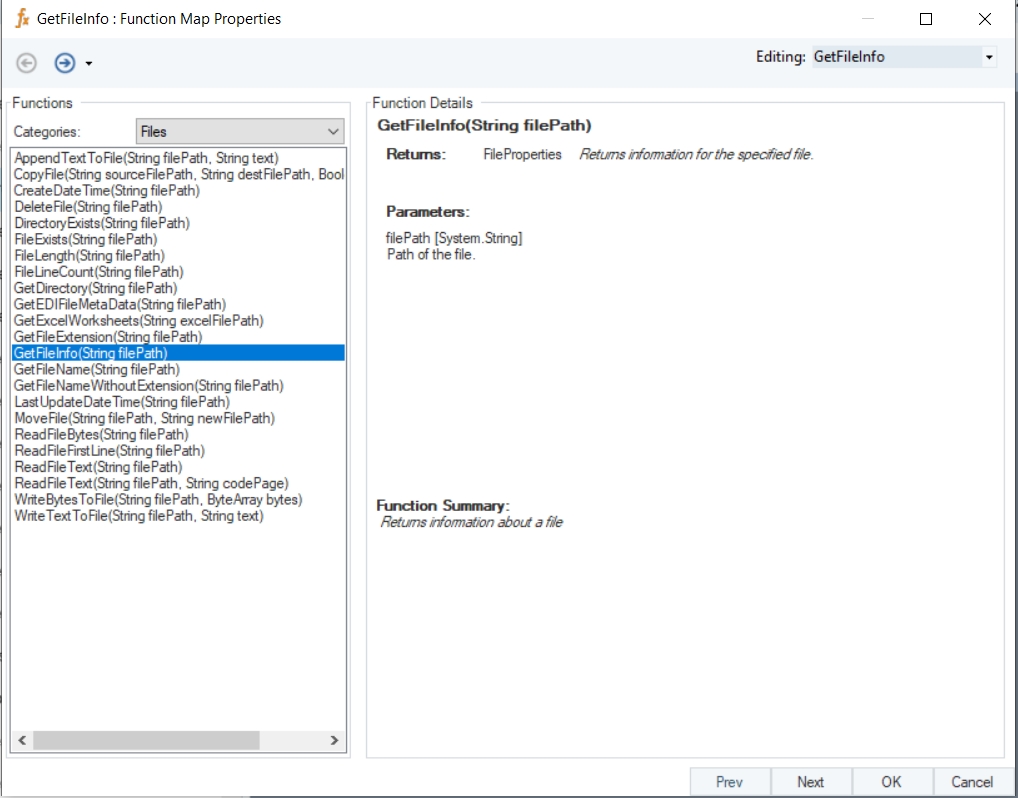The width and height of the screenshot is (1018, 798).
Task: Pick GetFileNameWithoutExtension from the list
Action: coord(149,386)
